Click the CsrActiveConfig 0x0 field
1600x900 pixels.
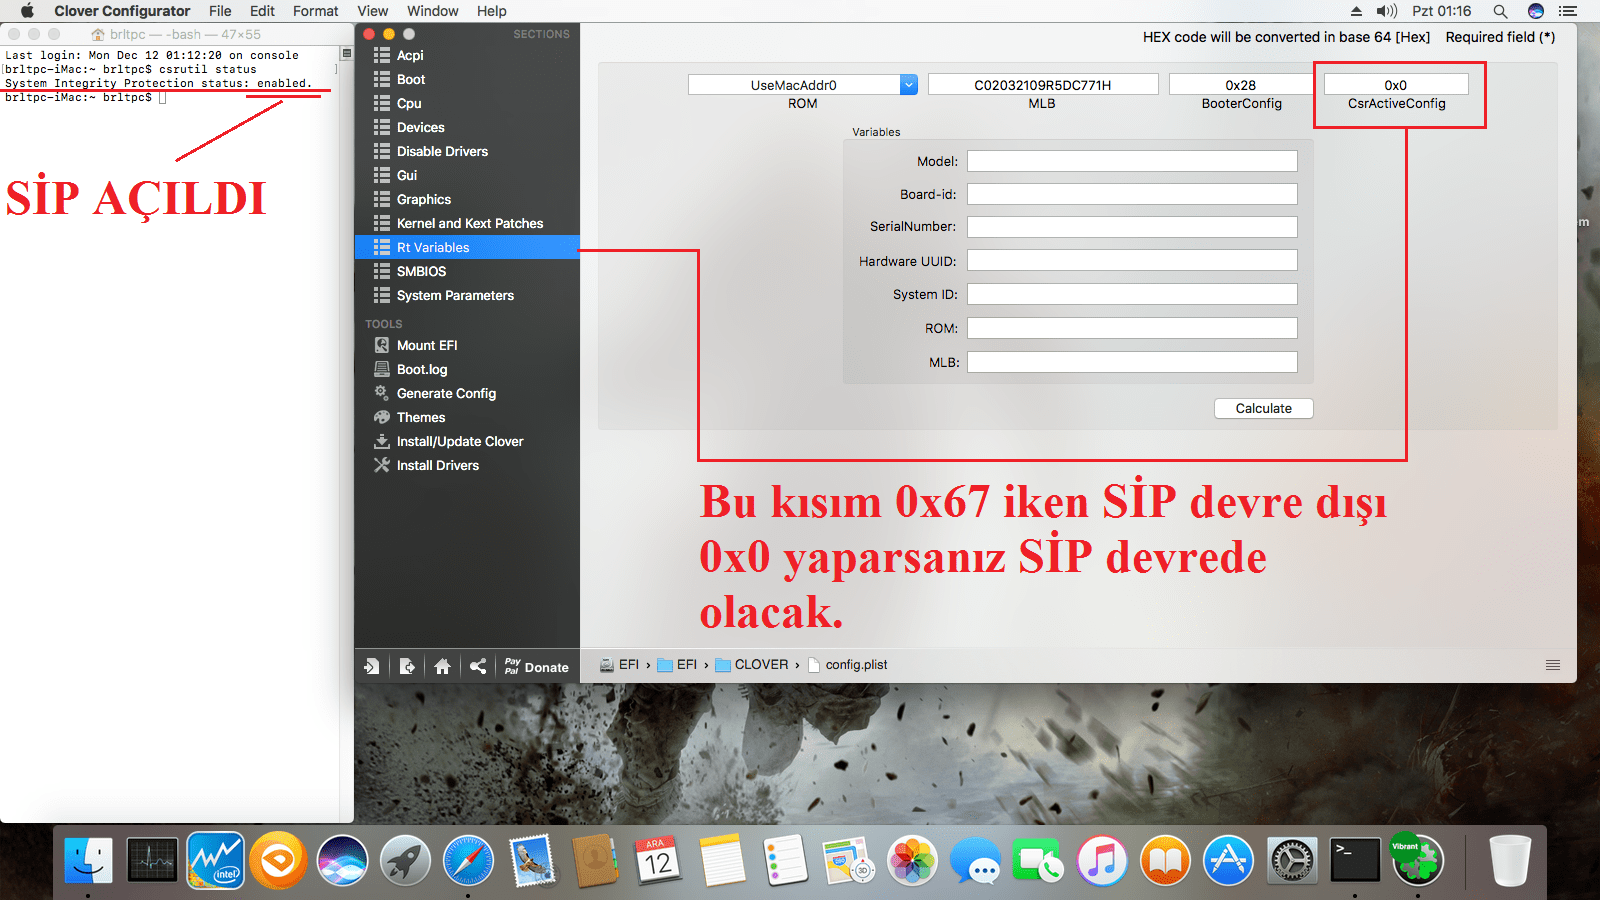[1396, 85]
